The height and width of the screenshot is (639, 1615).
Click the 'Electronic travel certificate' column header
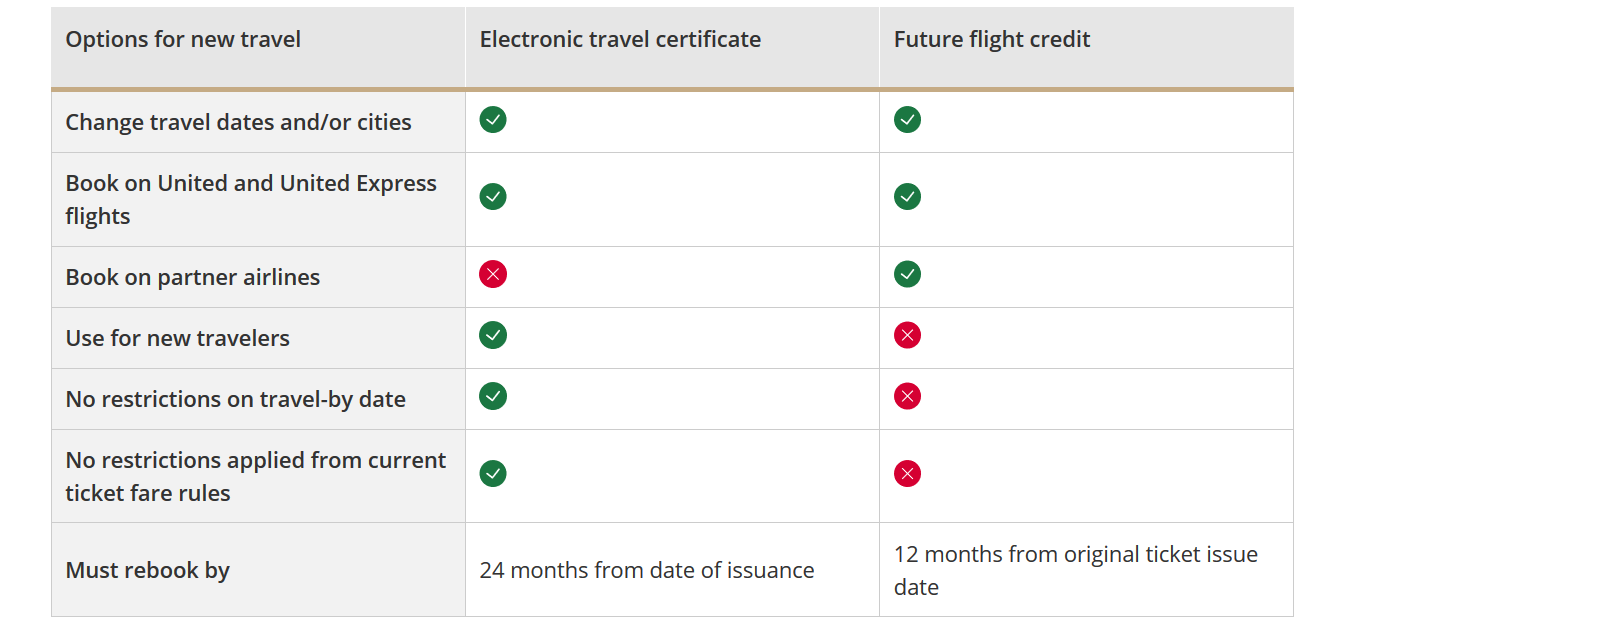(620, 40)
